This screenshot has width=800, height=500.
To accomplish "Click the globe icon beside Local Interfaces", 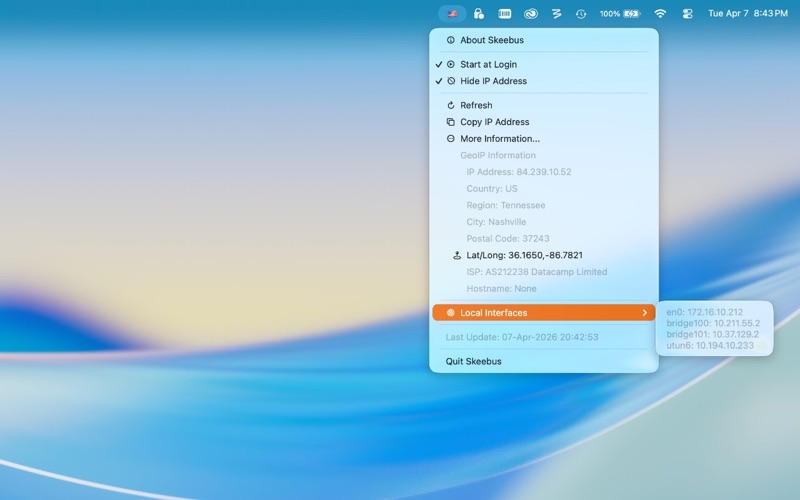I will [x=451, y=313].
